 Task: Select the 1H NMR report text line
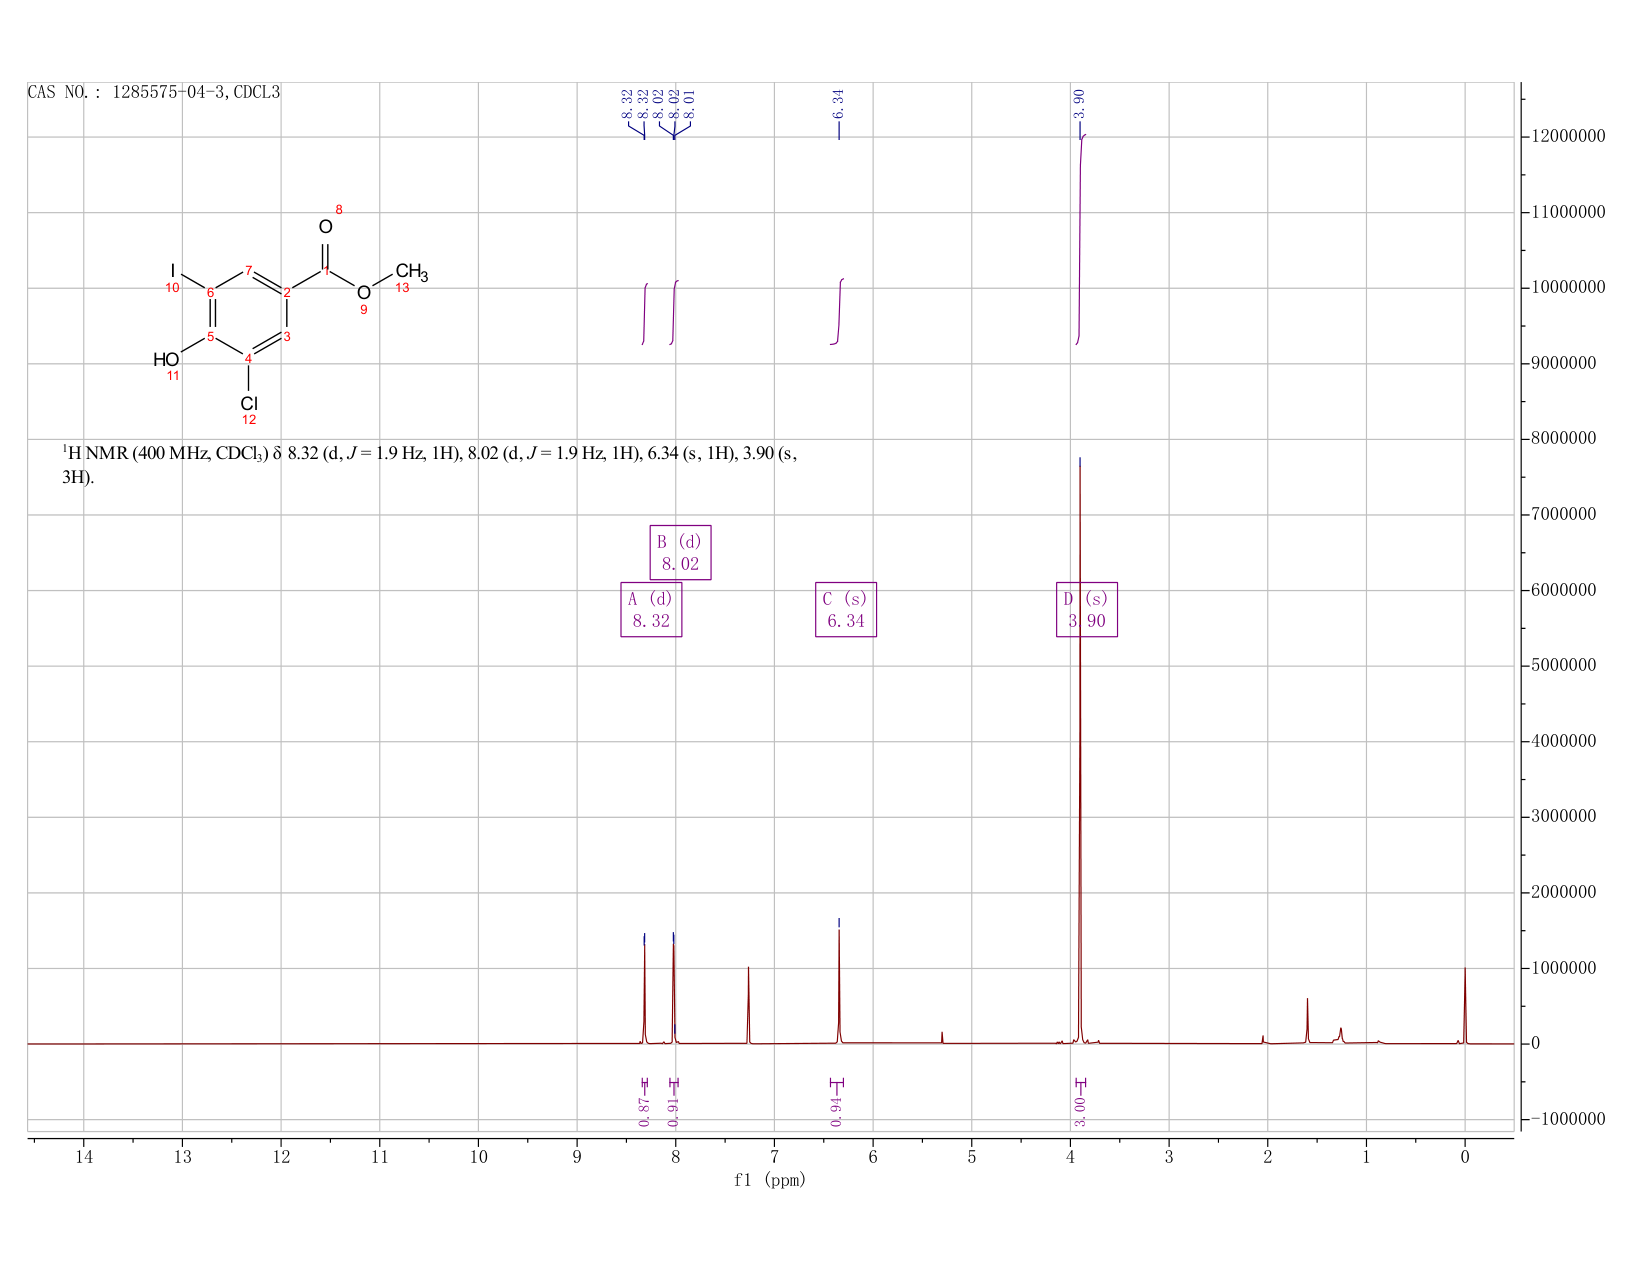[x=430, y=465]
